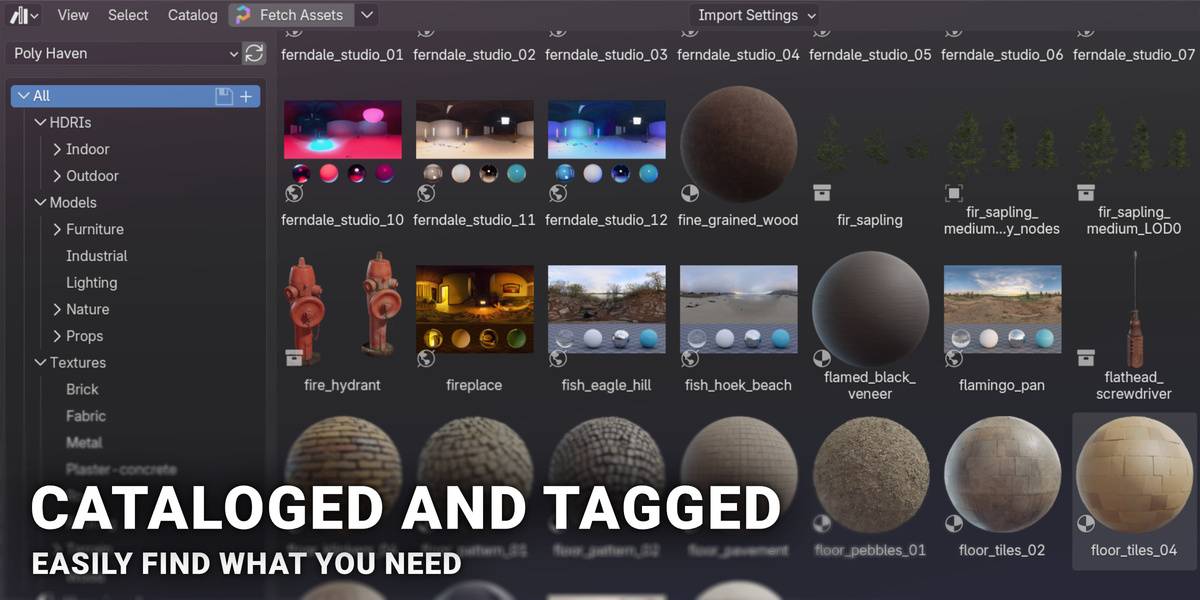
Task: Click the Poly Haven logo in Fetch Assets
Action: click(x=243, y=15)
